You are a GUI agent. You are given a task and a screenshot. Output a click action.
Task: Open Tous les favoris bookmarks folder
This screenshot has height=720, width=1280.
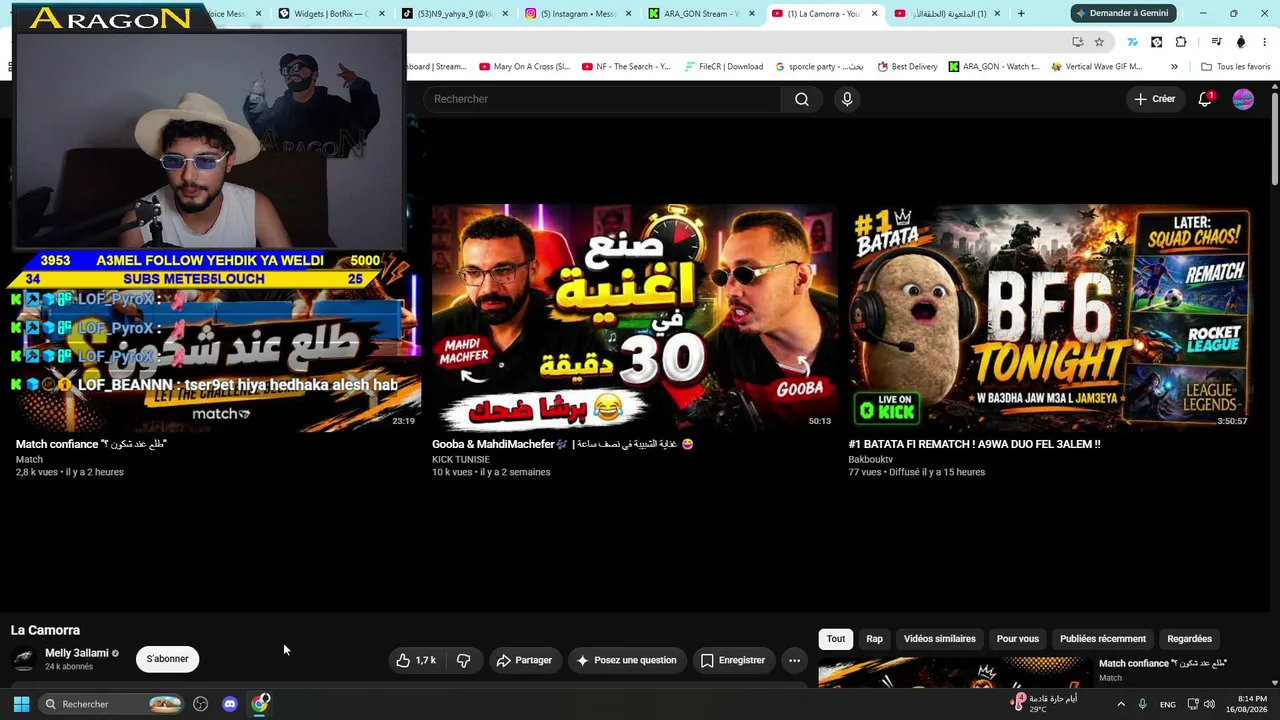click(x=1235, y=67)
